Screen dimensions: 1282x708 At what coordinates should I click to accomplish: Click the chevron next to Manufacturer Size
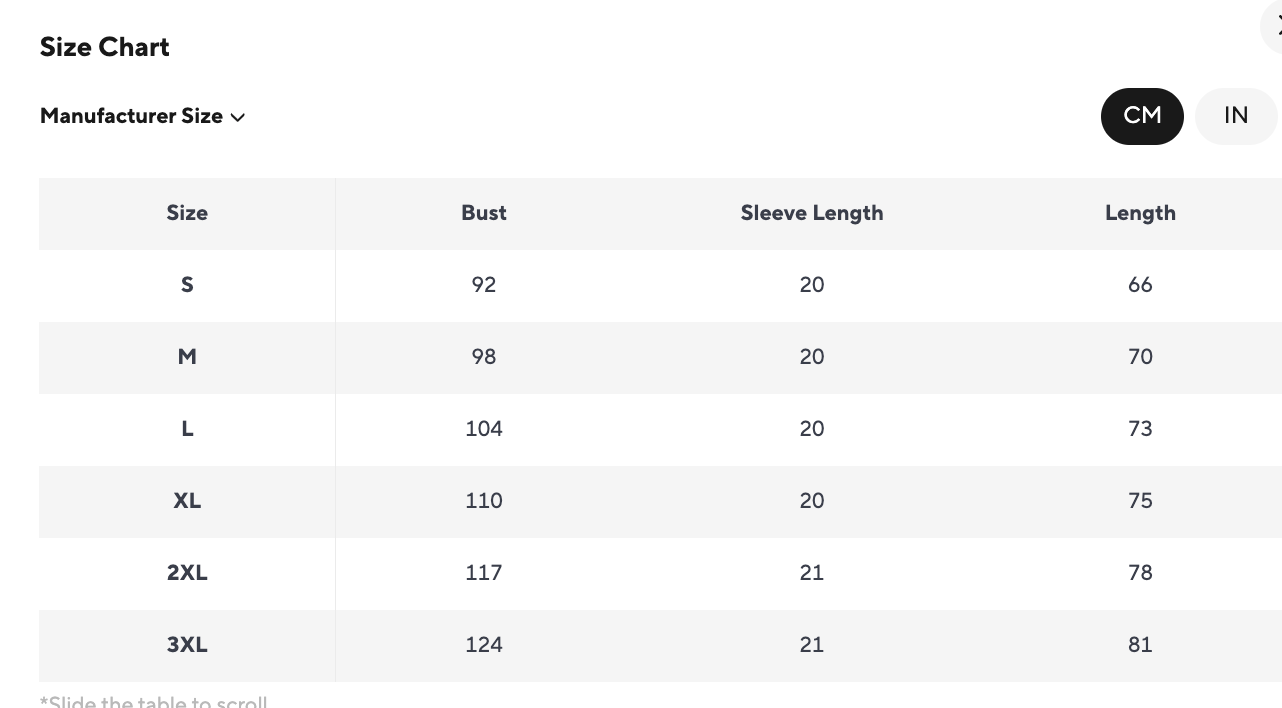(x=238, y=117)
